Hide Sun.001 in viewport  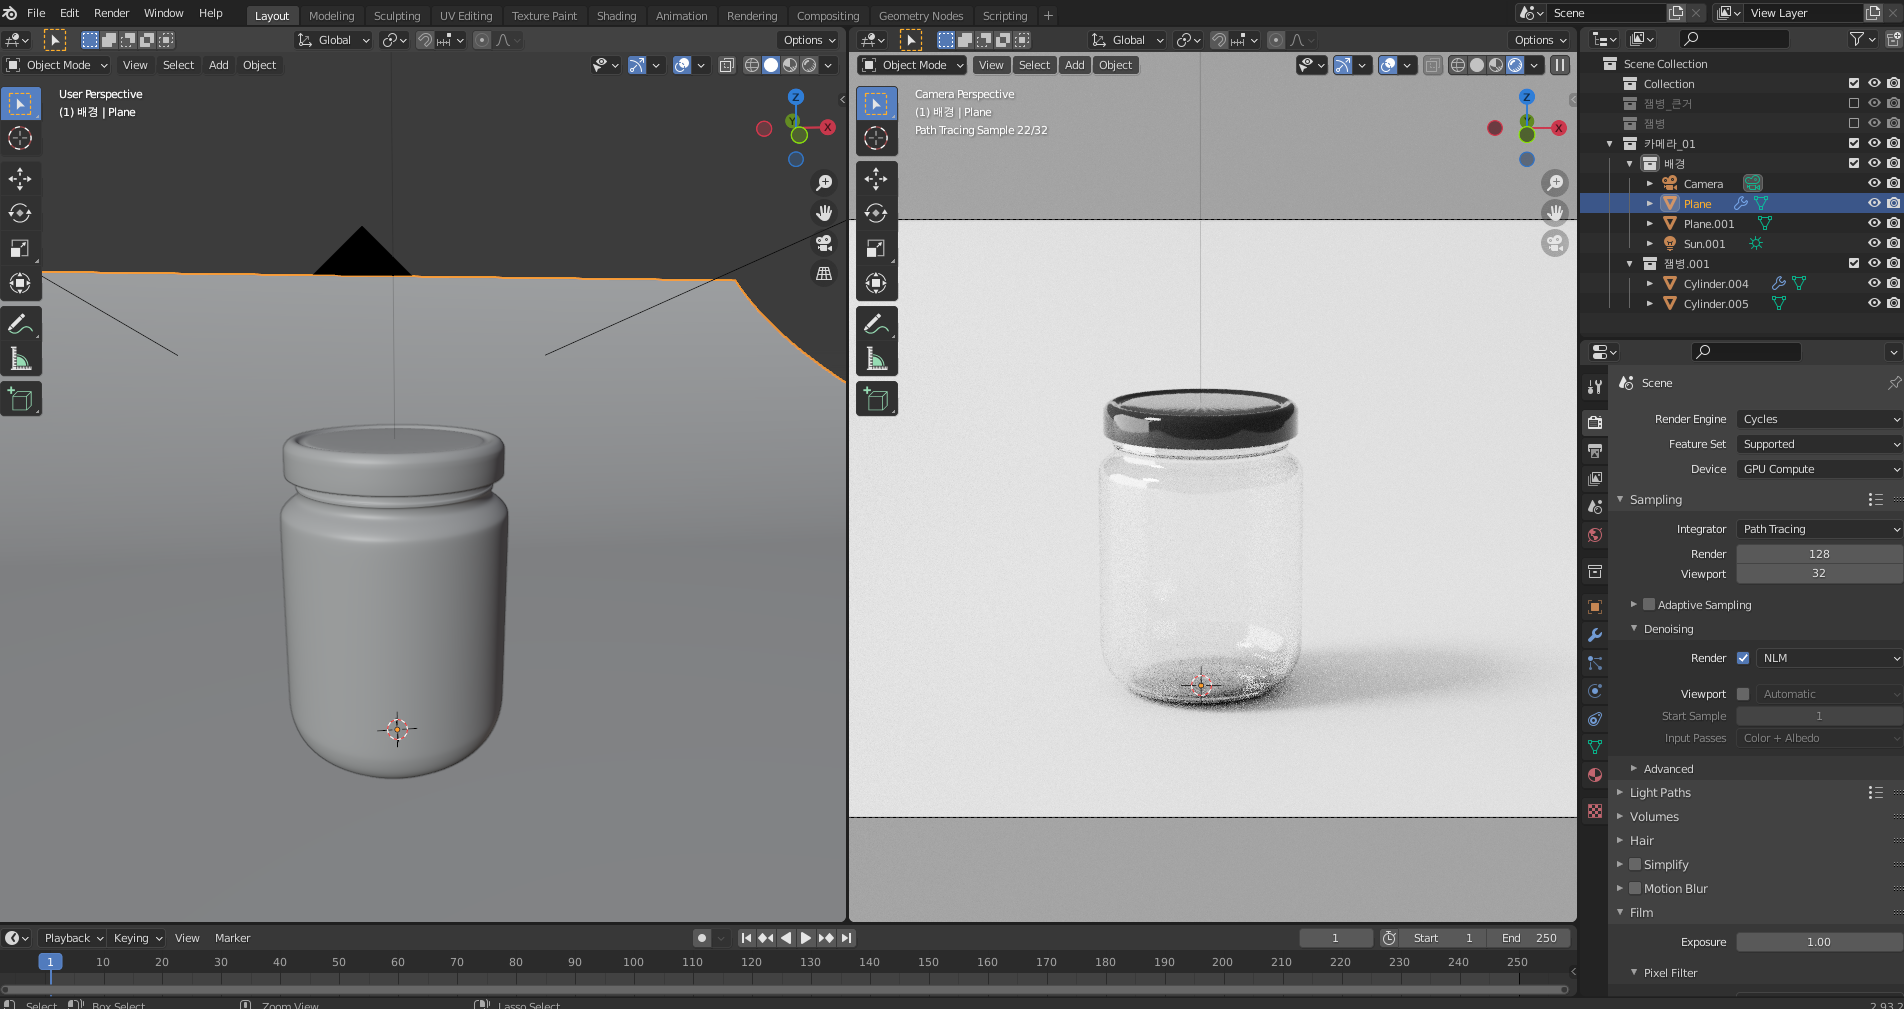pos(1874,243)
